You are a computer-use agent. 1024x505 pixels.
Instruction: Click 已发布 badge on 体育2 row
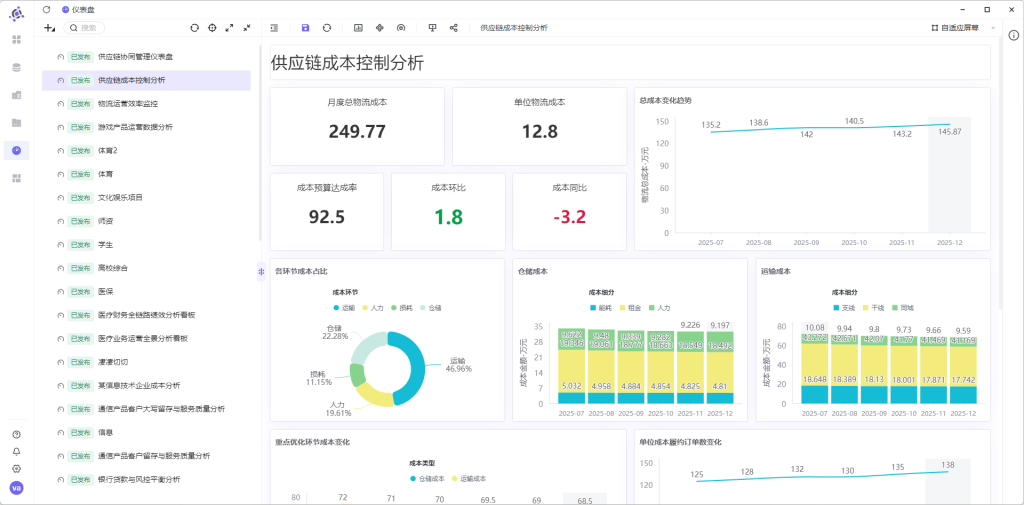coord(80,151)
